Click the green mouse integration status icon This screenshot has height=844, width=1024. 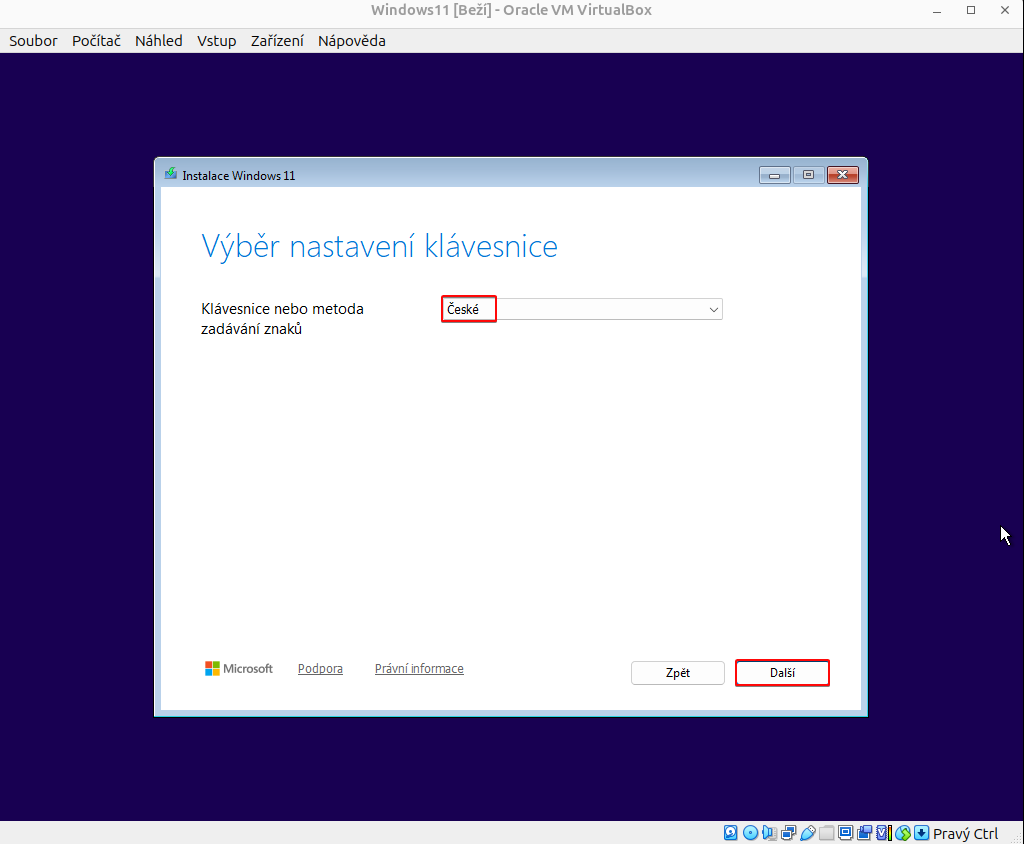(903, 833)
